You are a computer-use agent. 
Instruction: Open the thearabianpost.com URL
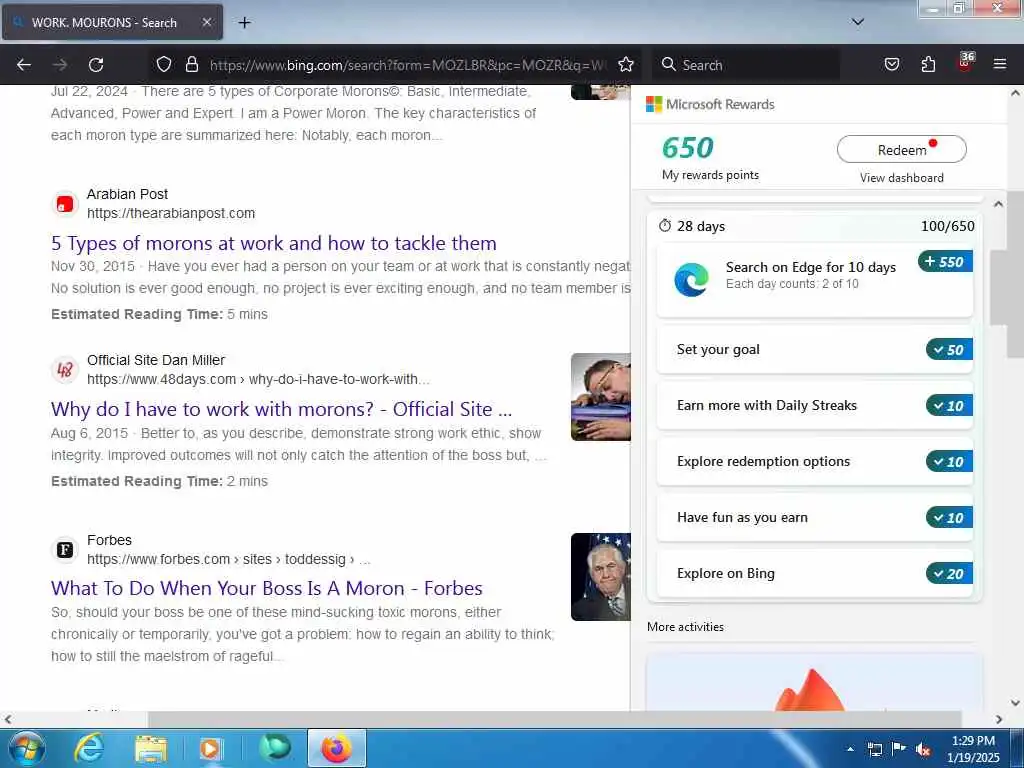[171, 214]
